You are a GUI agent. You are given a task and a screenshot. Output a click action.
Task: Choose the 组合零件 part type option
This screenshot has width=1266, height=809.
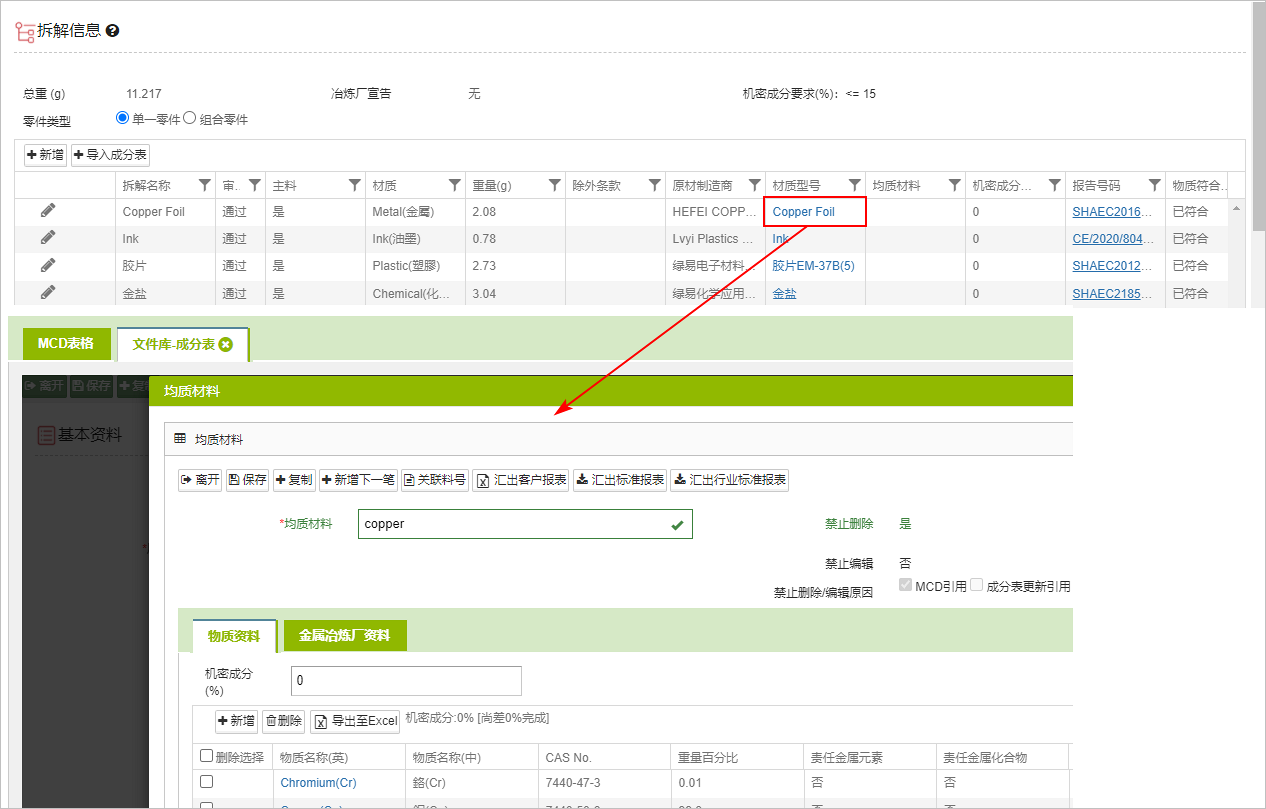point(189,118)
